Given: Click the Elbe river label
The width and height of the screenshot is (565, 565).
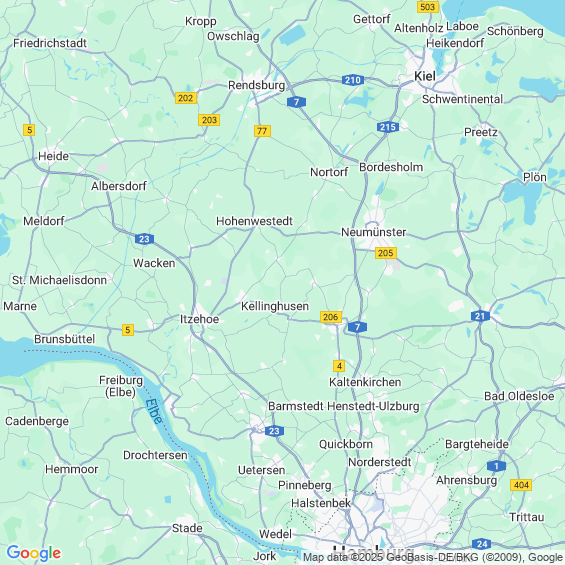Looking at the screenshot, I should [154, 411].
